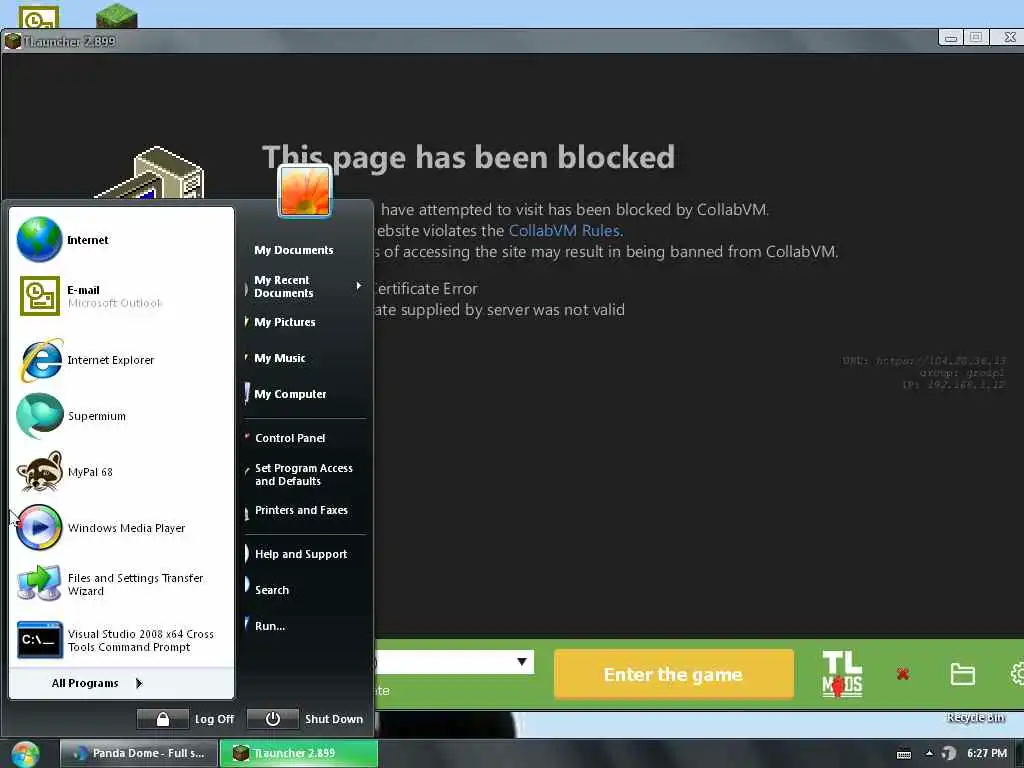
Task: Expand the version dropdown in TLauncher
Action: coord(521,662)
